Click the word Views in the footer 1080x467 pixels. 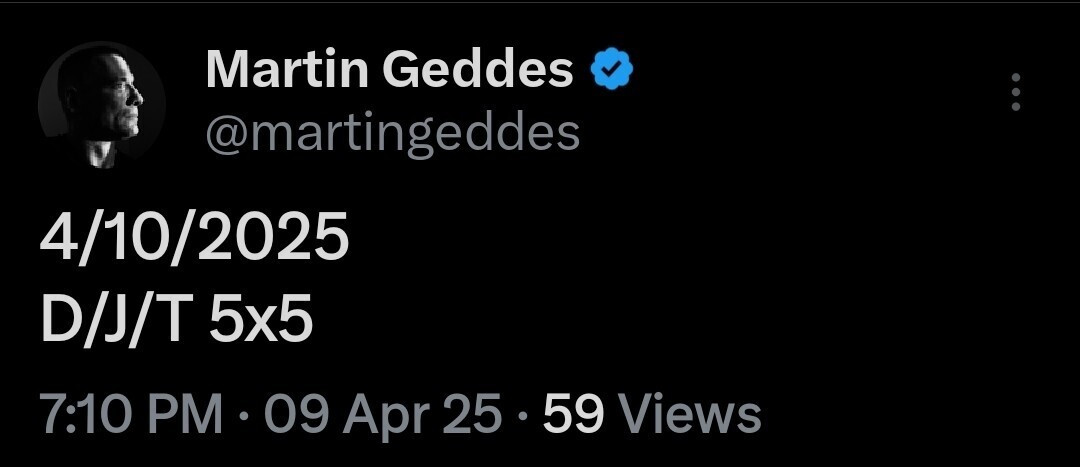689,413
